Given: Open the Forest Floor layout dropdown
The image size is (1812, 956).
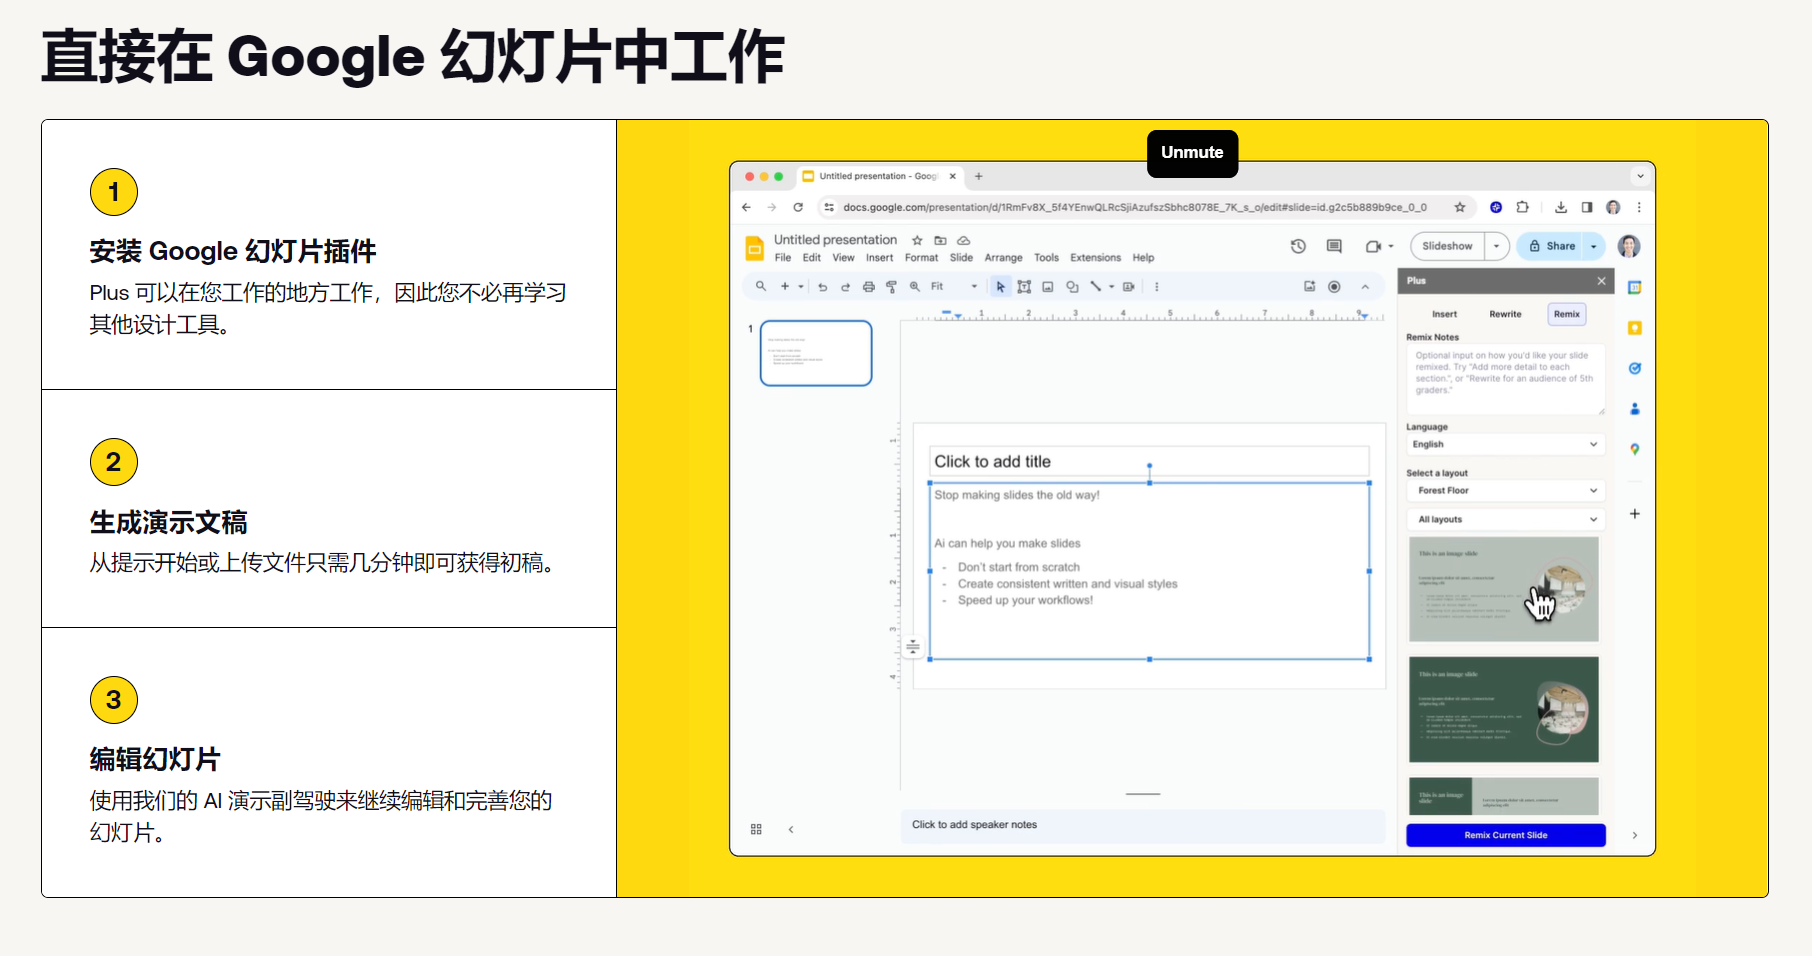Looking at the screenshot, I should [1505, 491].
